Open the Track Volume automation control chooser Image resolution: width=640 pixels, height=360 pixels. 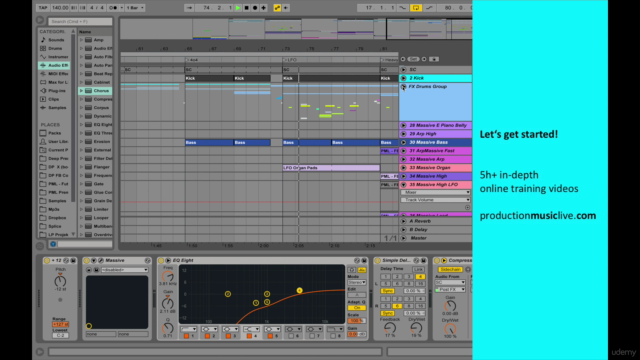(x=435, y=200)
